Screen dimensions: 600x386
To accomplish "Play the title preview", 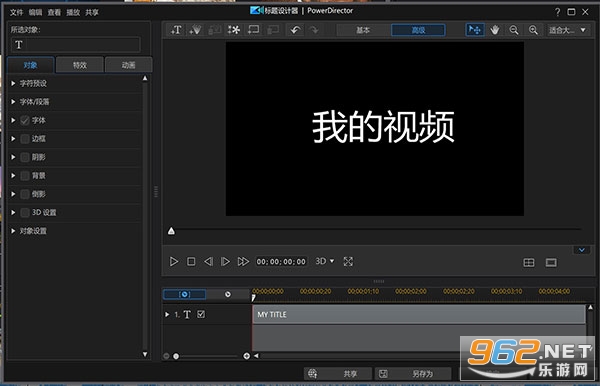I will click(173, 262).
